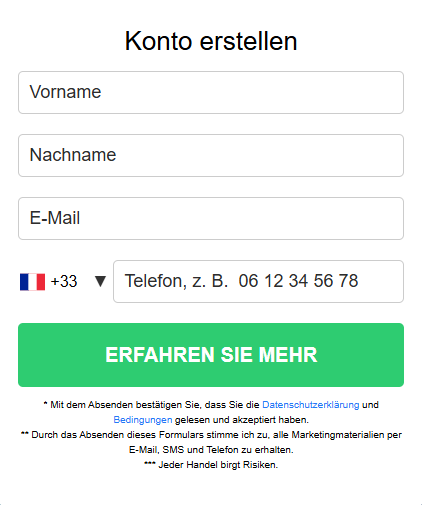This screenshot has height=505, width=422.
Task: Click the '06 12 34 56 78' placeholder
Action: [298, 281]
